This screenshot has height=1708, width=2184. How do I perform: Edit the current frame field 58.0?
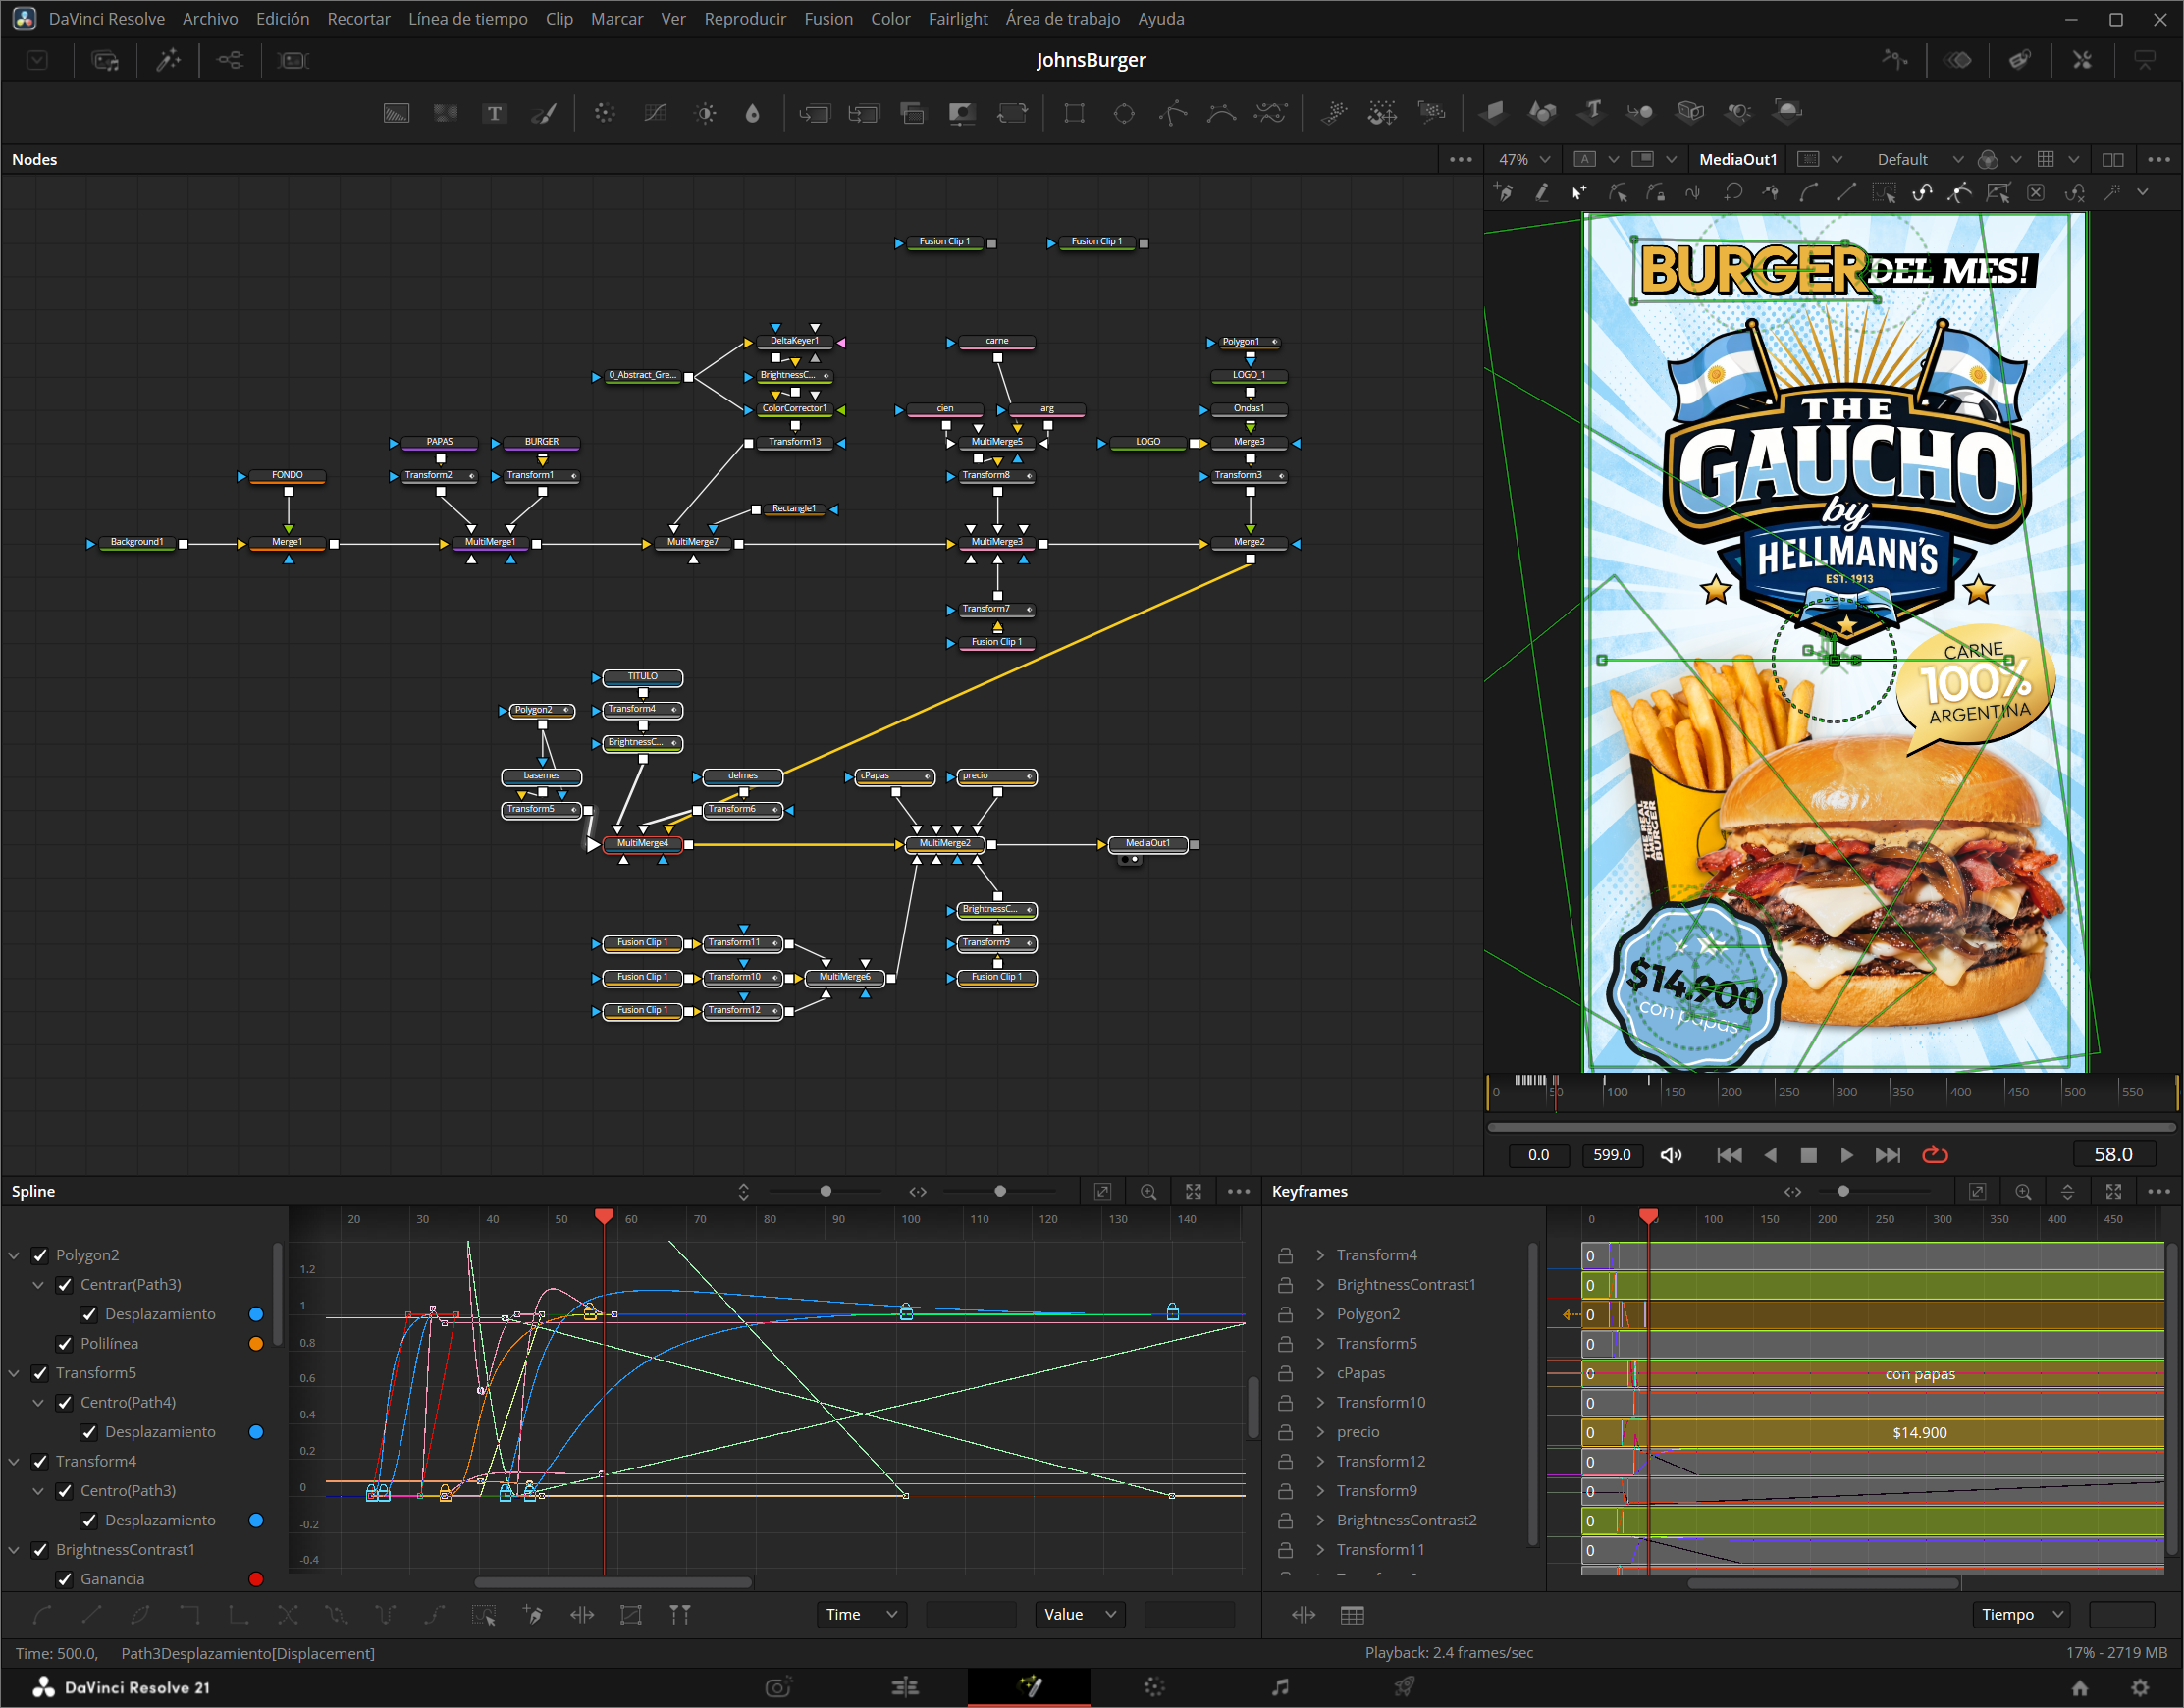[2113, 1155]
